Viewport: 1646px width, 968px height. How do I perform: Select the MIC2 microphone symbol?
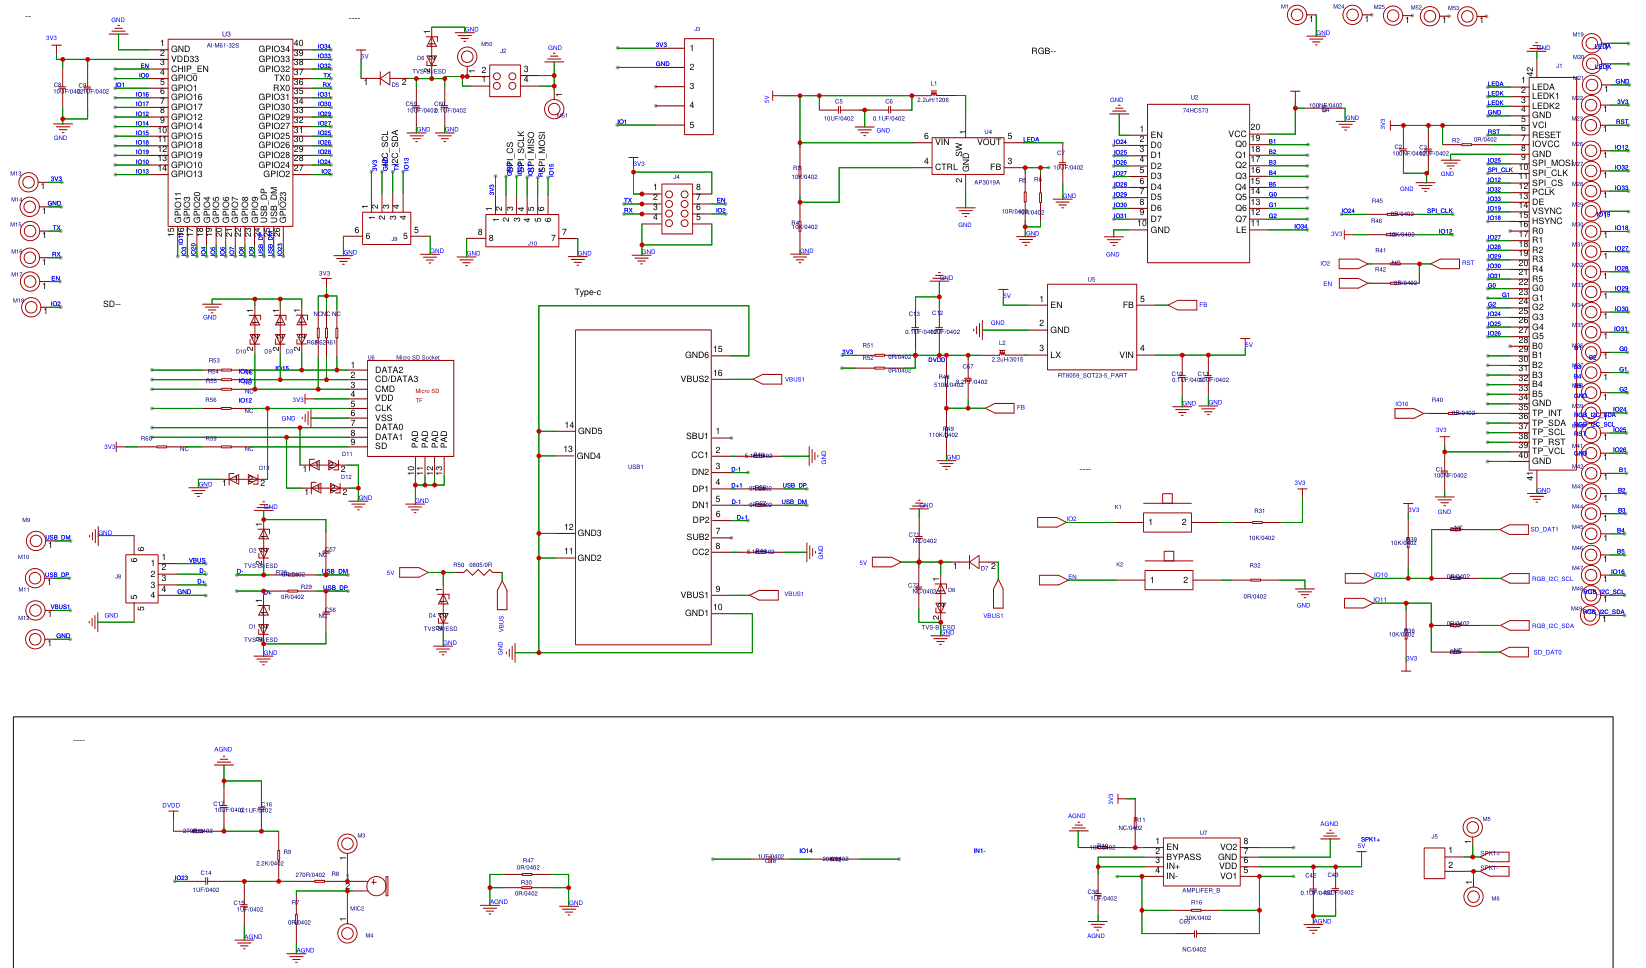(x=377, y=884)
